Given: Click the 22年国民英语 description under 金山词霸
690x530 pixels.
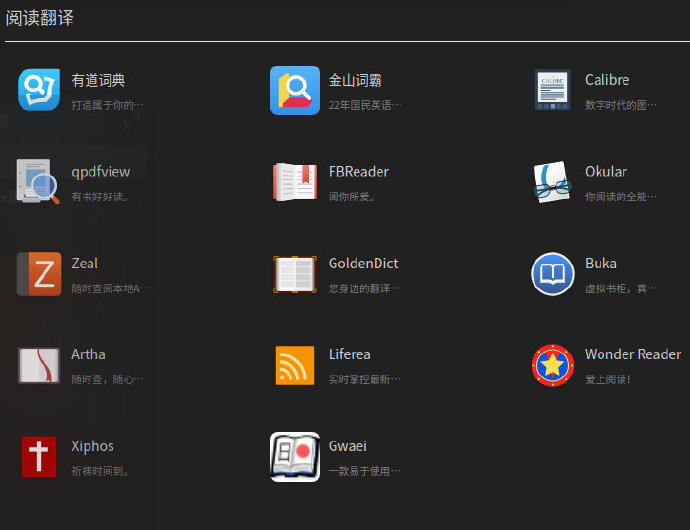Looking at the screenshot, I should coord(365,105).
